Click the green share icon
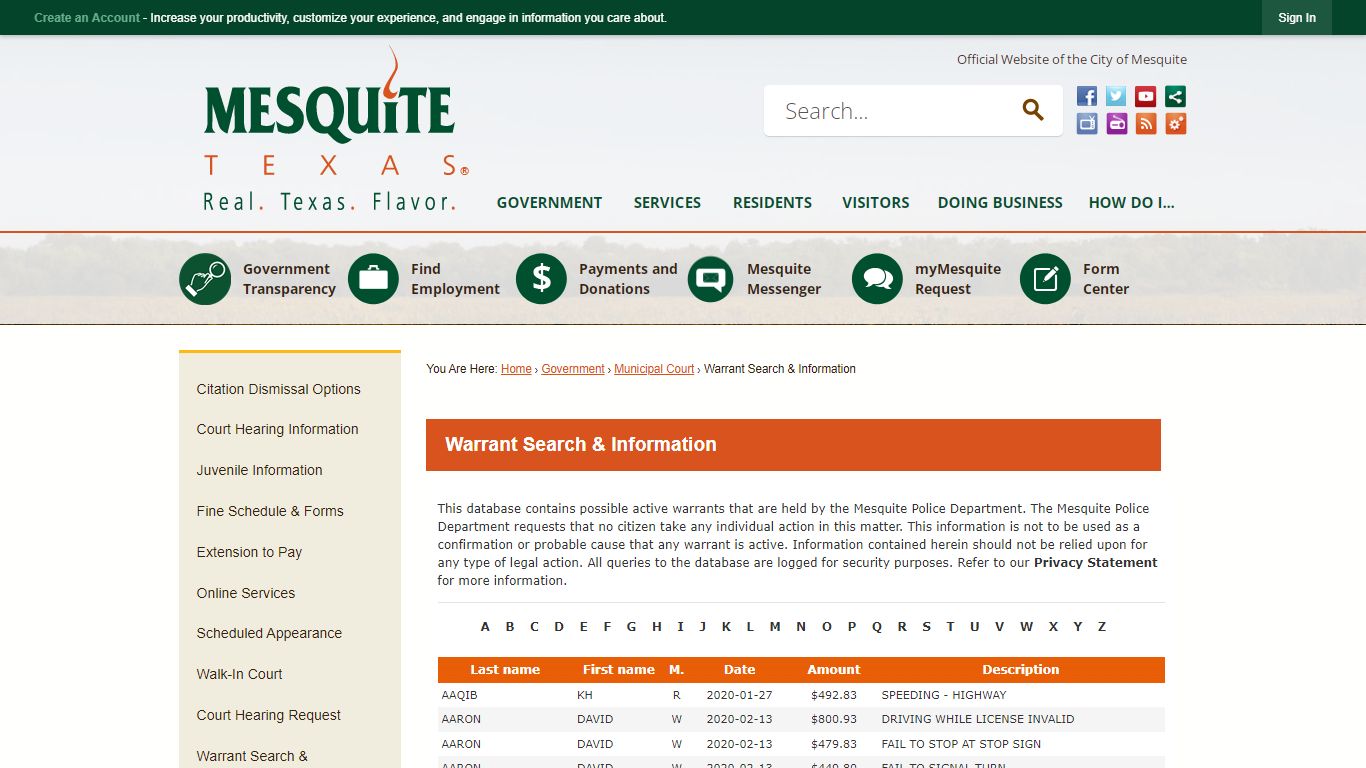 tap(1176, 96)
